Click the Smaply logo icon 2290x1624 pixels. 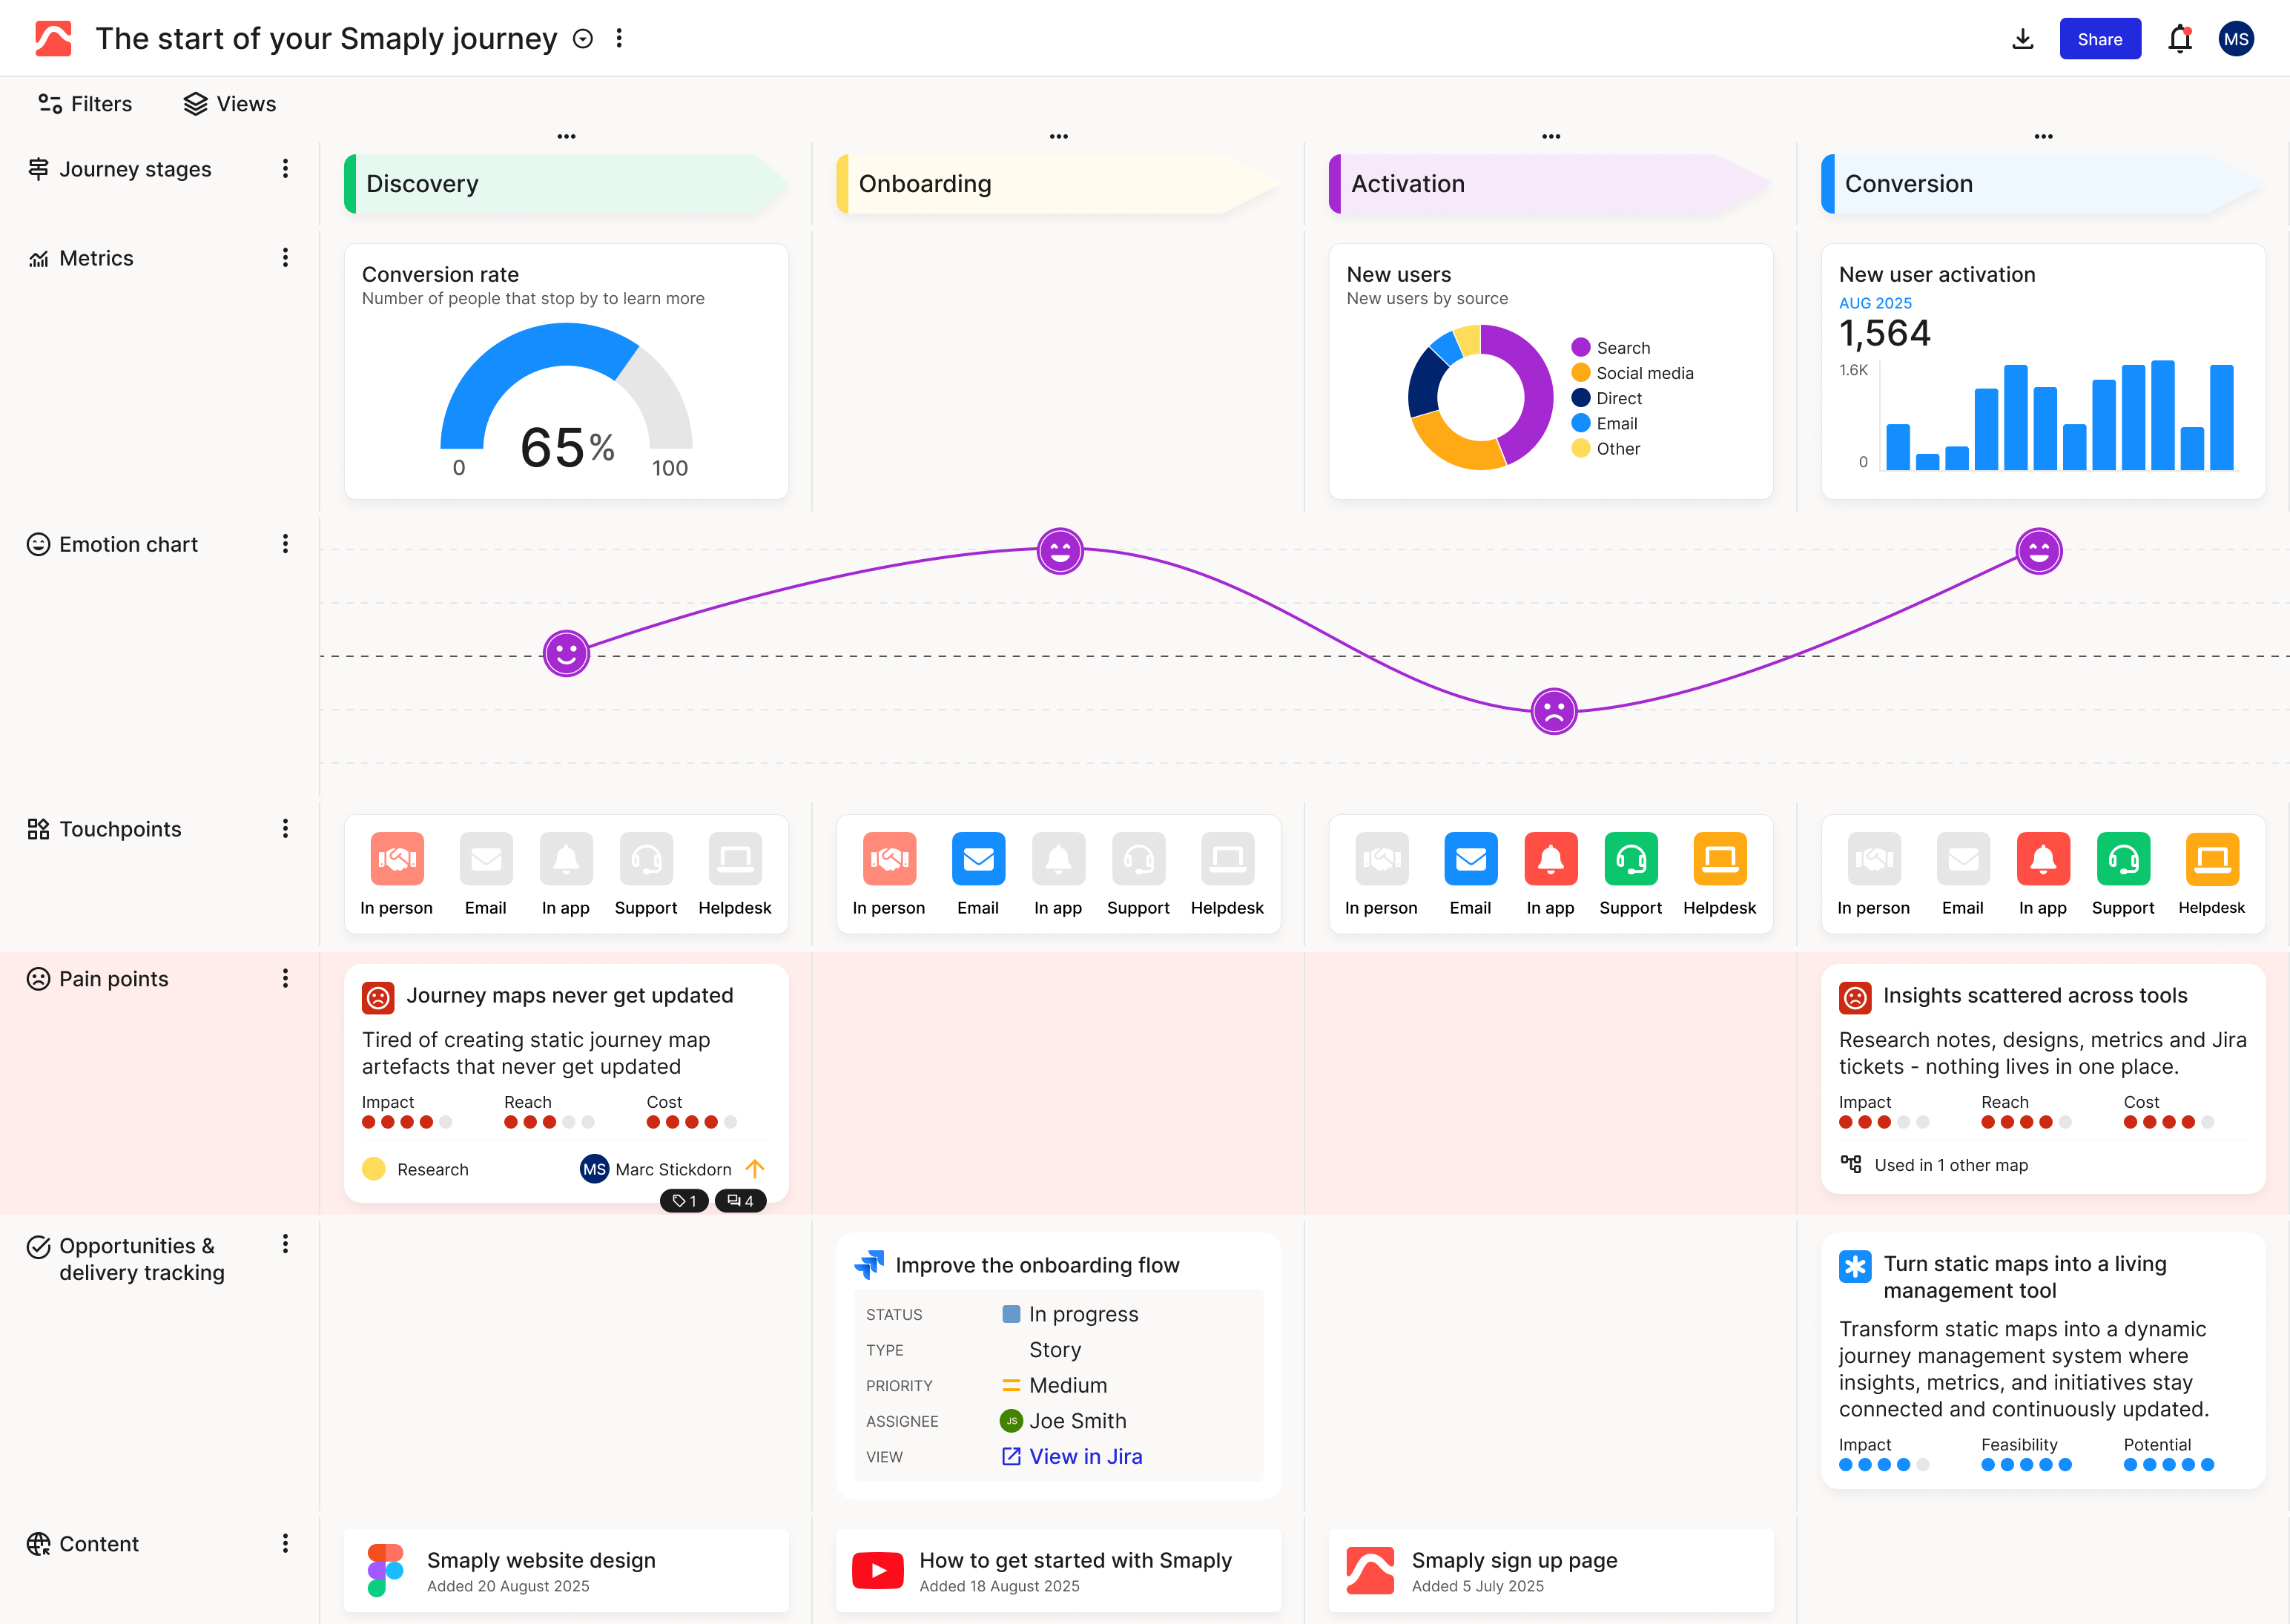coord(53,39)
